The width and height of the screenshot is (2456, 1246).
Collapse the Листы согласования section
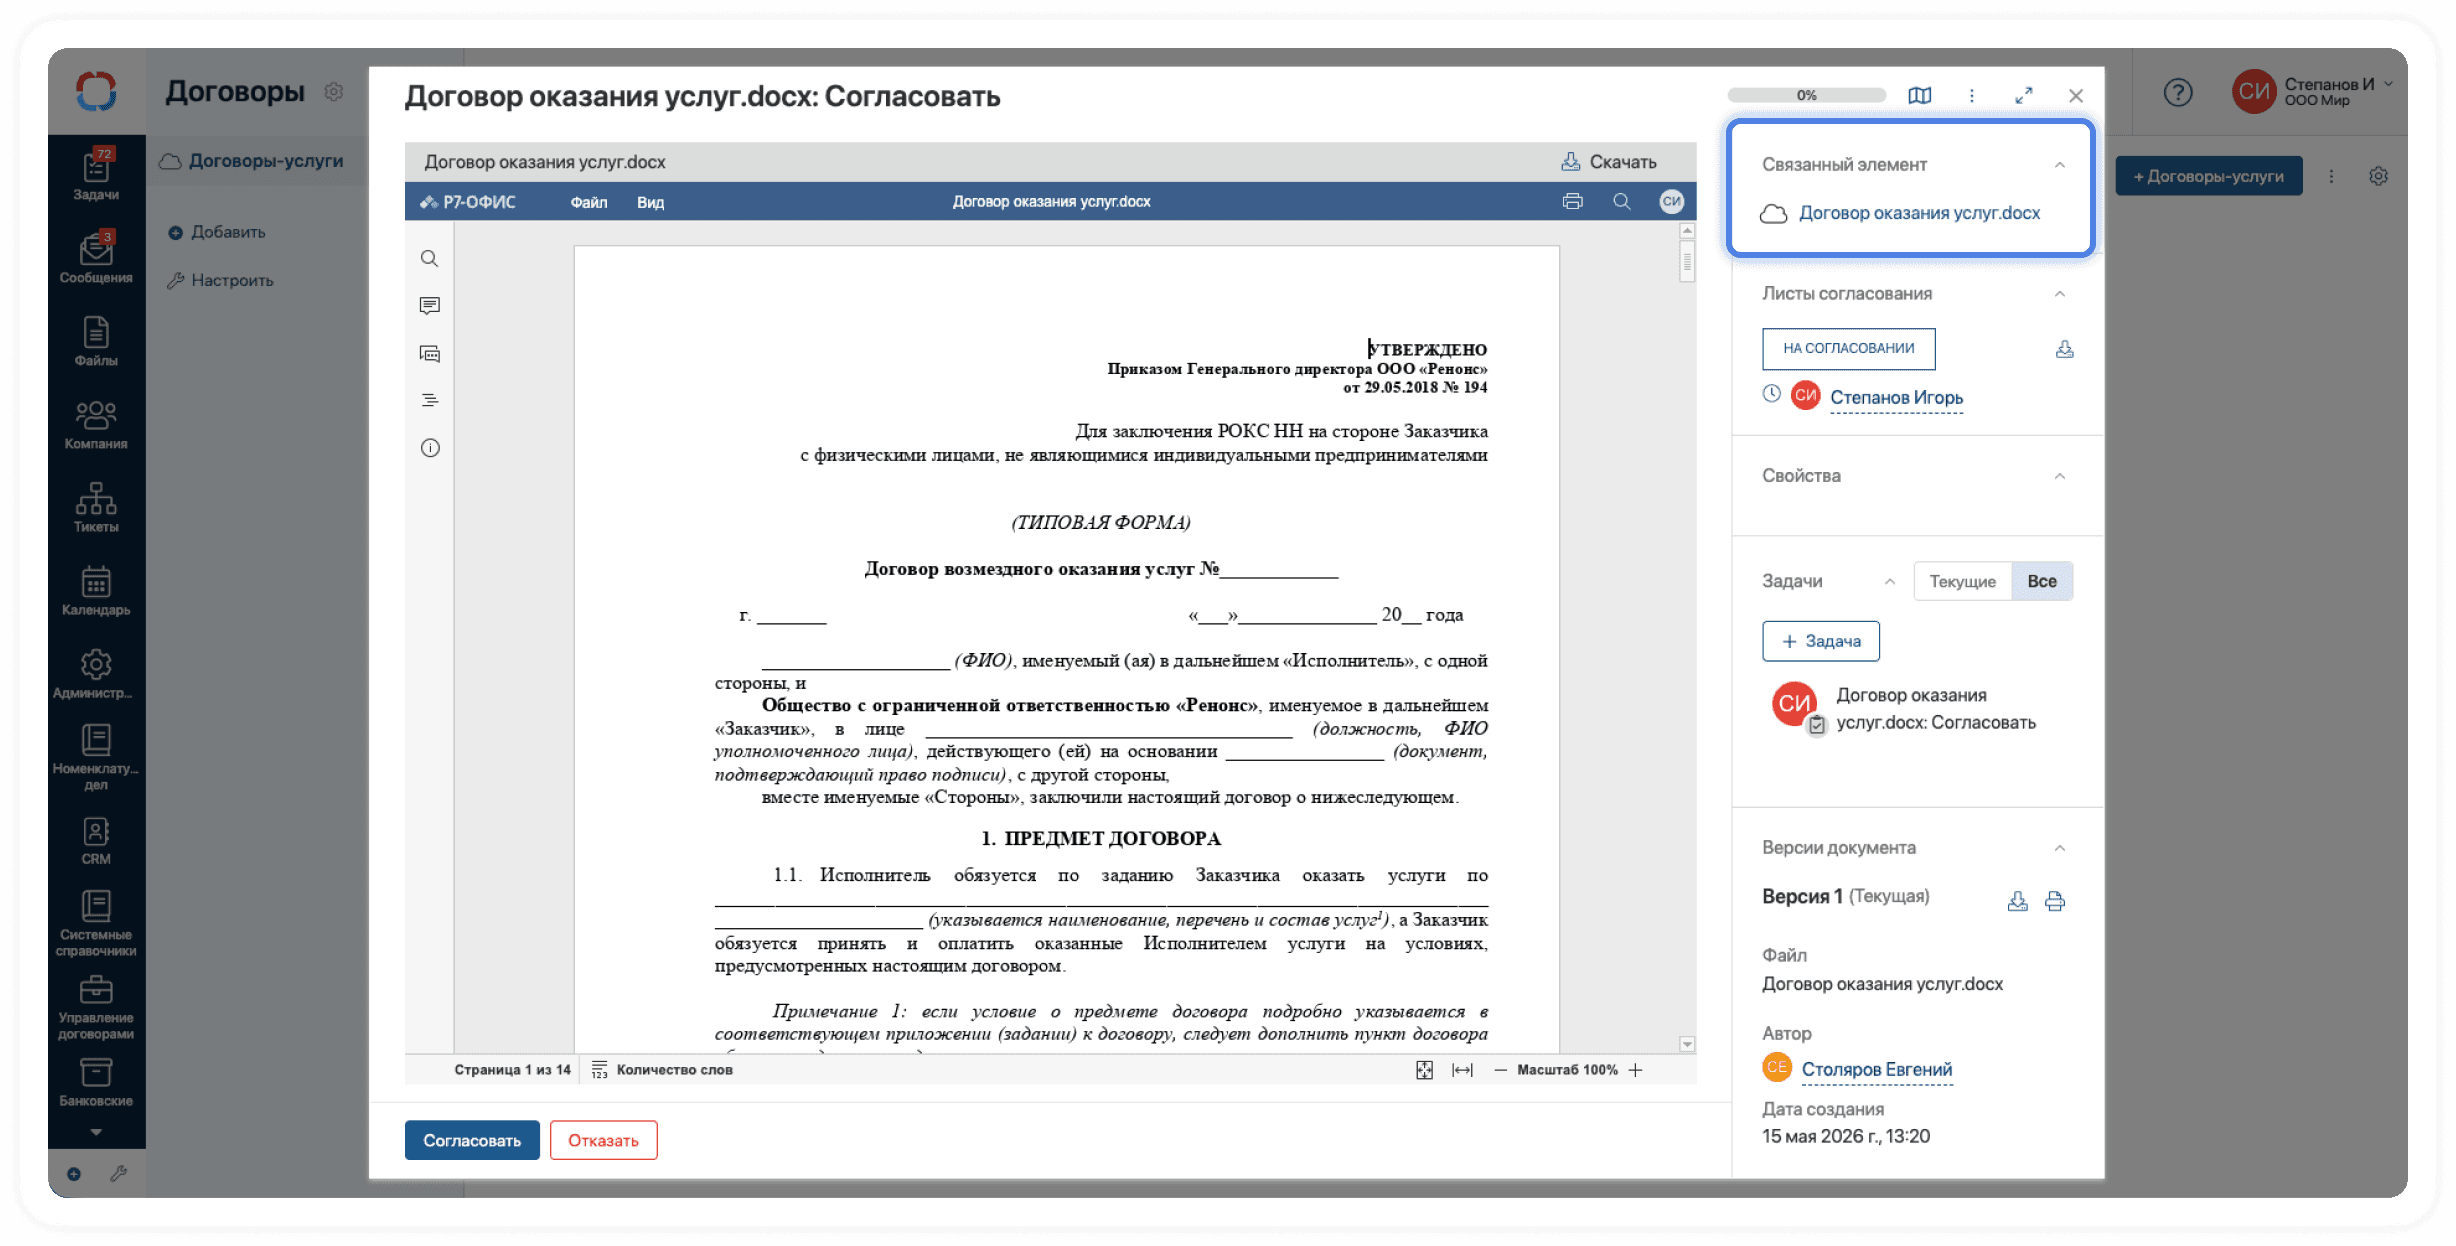click(x=2060, y=294)
